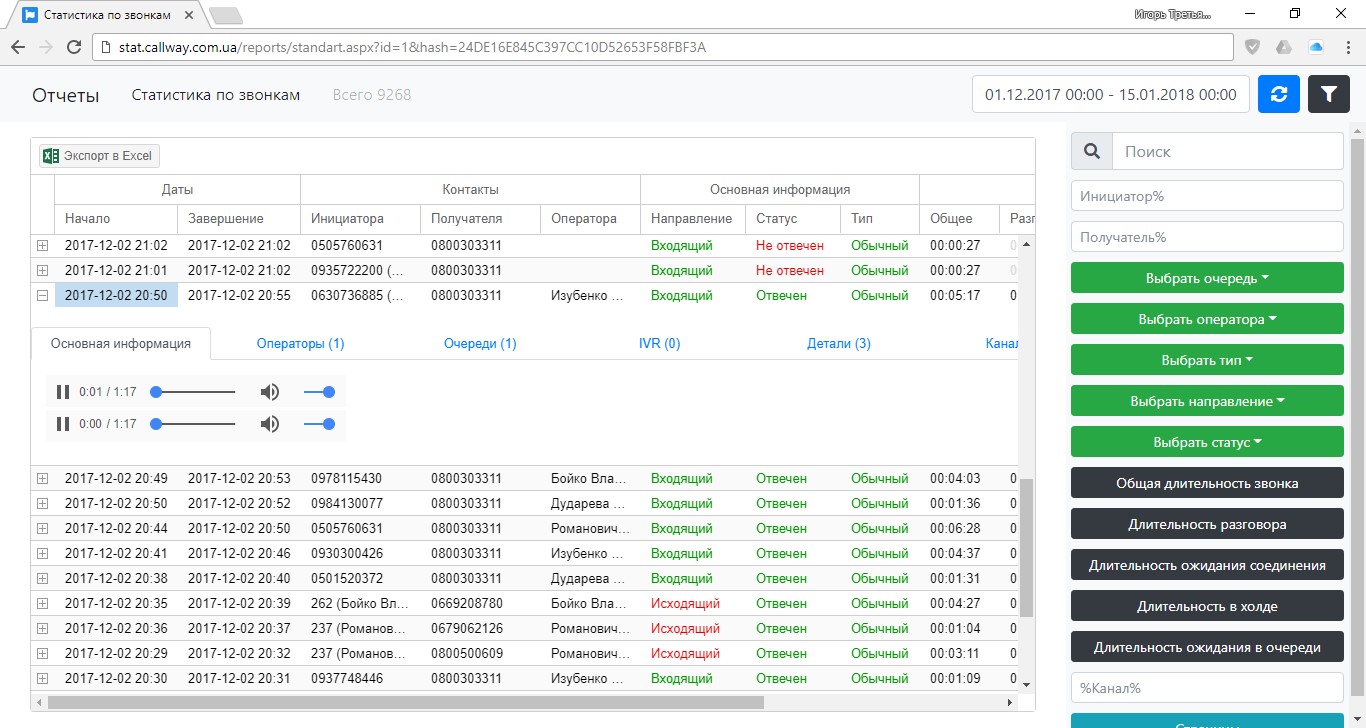Screen dimensions: 1366x728
Task: Click the browser address bar
Action: 663,47
